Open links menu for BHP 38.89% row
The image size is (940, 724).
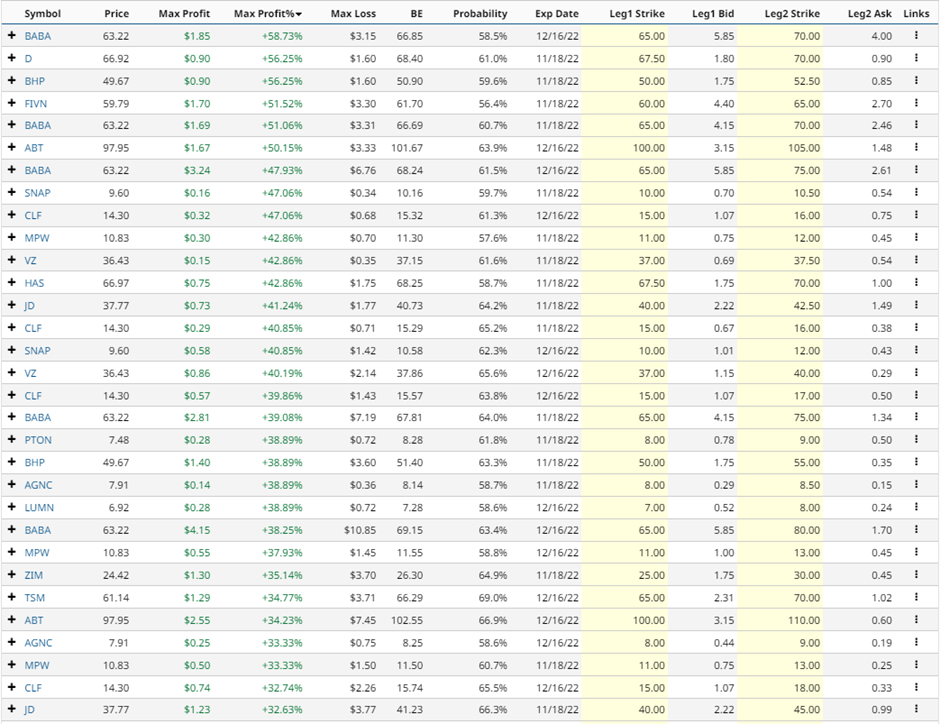(916, 463)
